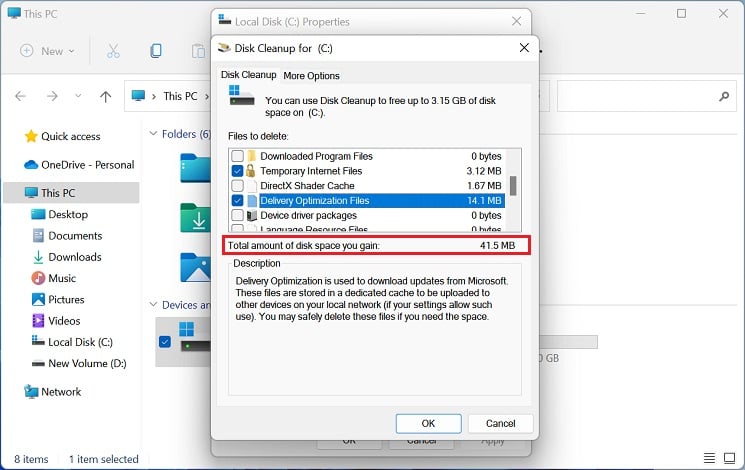This screenshot has width=745, height=470.
Task: Click the files list scrollbar thumb
Action: pyautogui.click(x=513, y=186)
